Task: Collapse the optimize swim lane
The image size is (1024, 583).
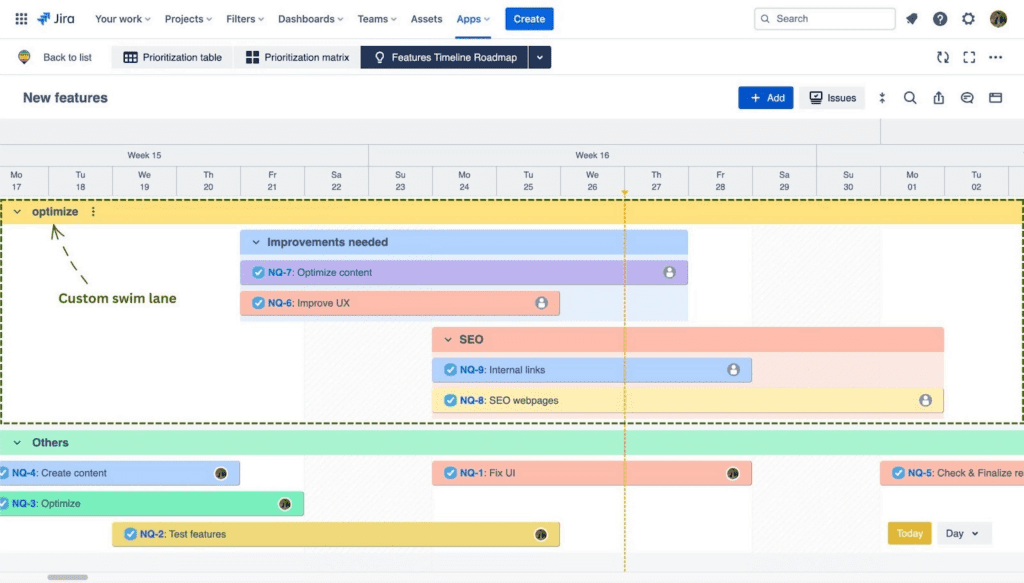Action: 18,212
